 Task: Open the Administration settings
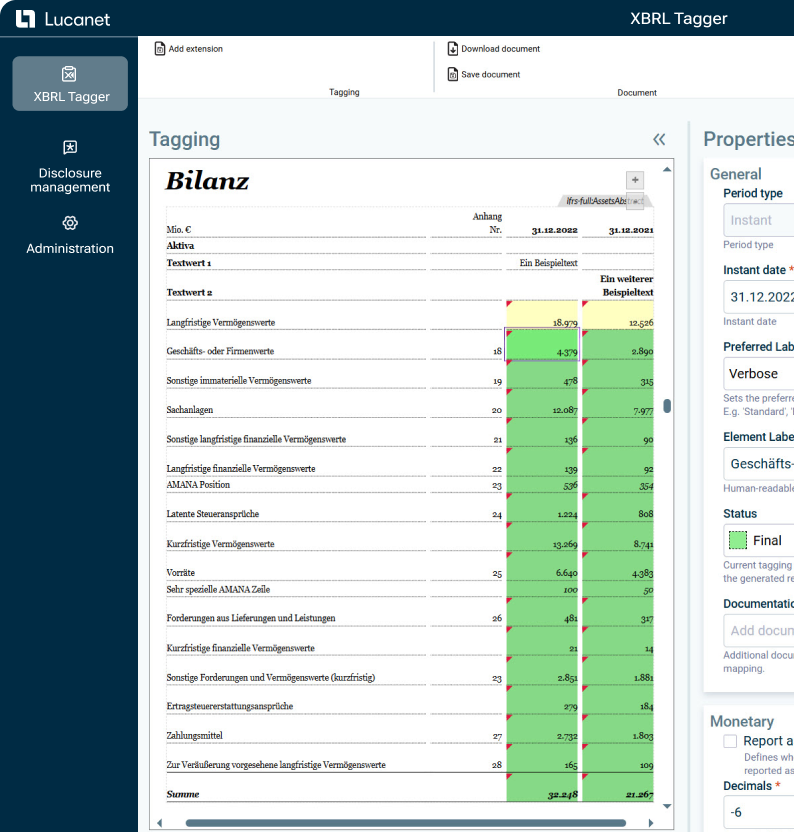click(70, 235)
